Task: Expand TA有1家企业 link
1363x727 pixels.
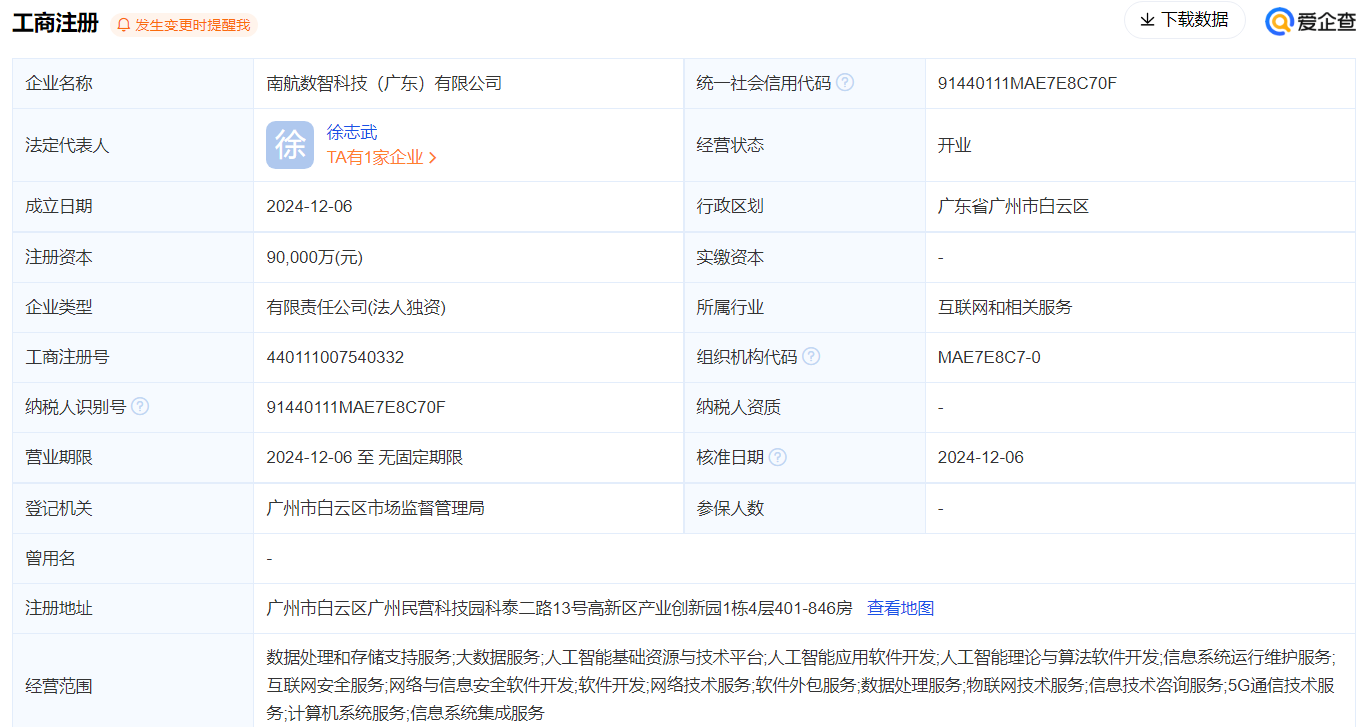Action: 381,158
